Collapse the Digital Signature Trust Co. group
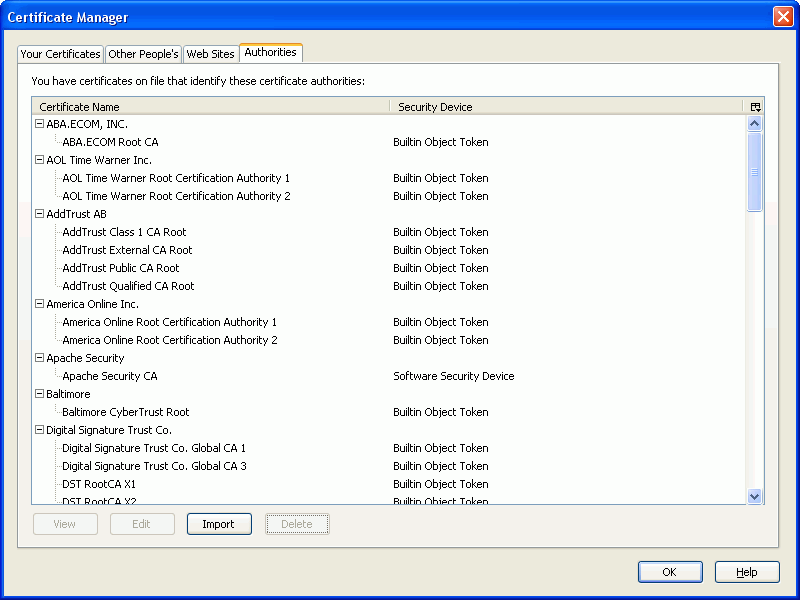 click(39, 430)
